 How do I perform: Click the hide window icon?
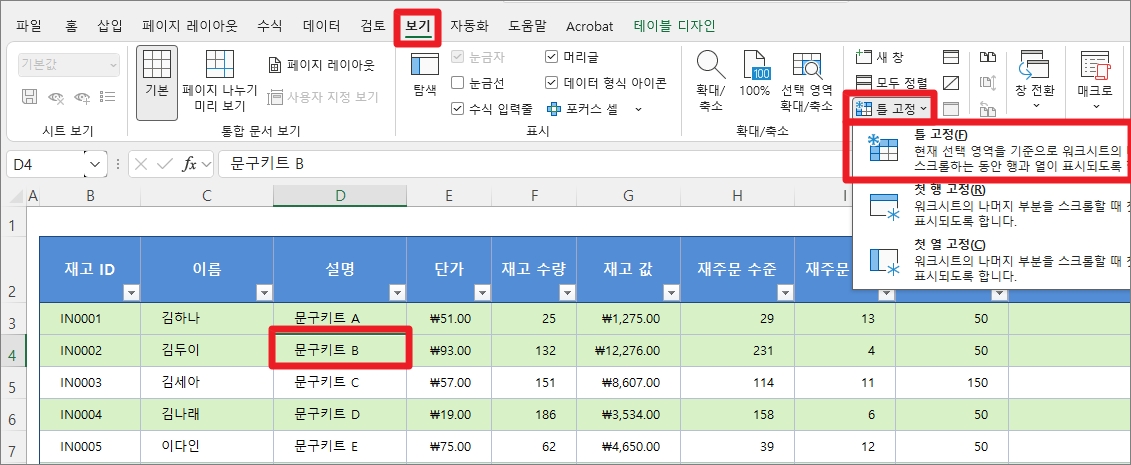(x=951, y=83)
